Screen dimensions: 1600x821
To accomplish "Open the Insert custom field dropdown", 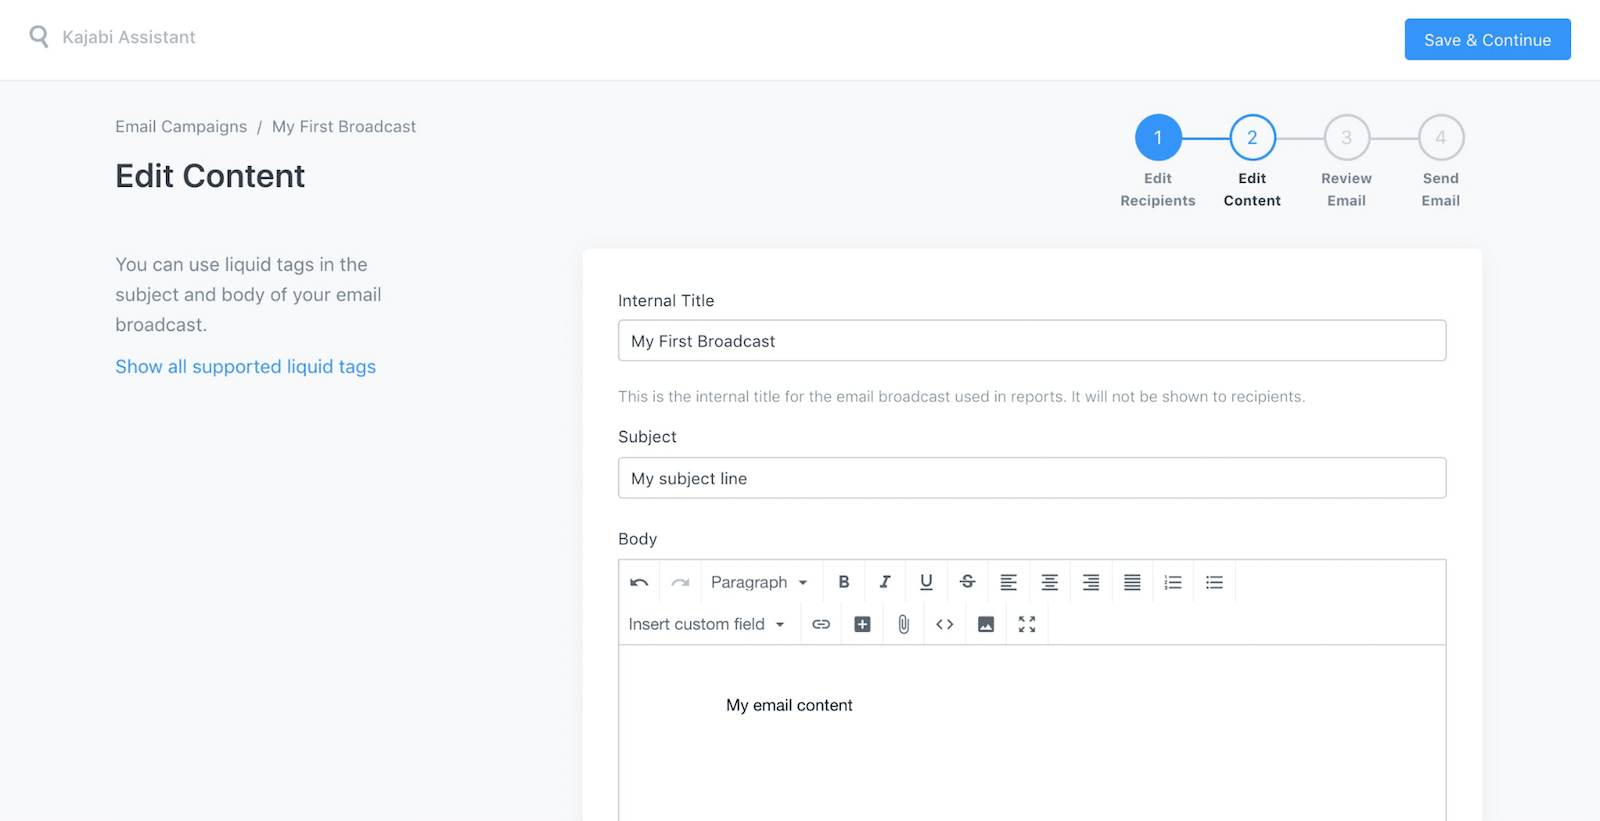I will tap(707, 624).
